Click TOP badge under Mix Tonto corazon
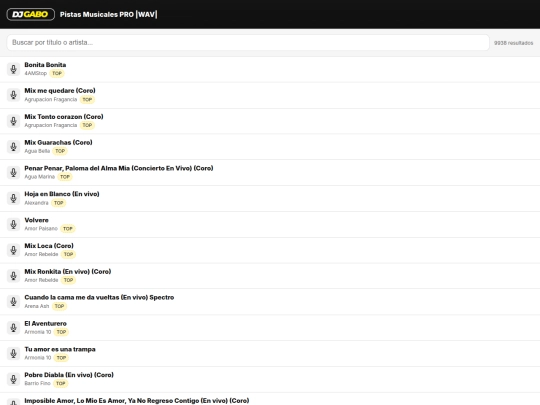This screenshot has width=540, height=405. (x=87, y=125)
